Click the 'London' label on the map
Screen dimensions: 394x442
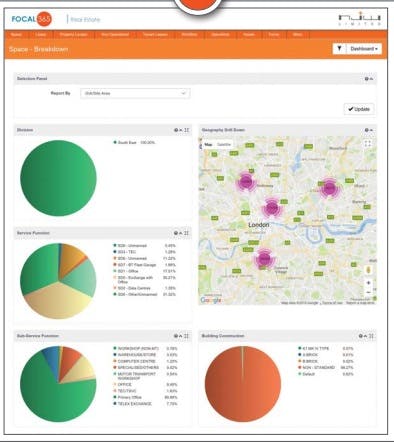[x=259, y=225]
